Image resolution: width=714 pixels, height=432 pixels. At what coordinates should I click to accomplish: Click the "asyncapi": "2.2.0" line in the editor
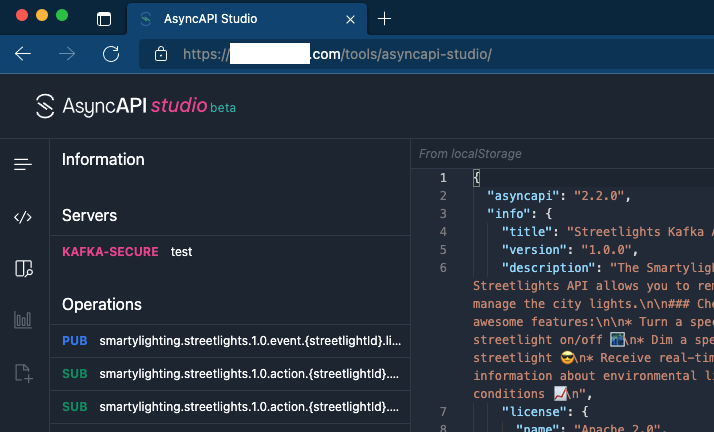point(559,196)
